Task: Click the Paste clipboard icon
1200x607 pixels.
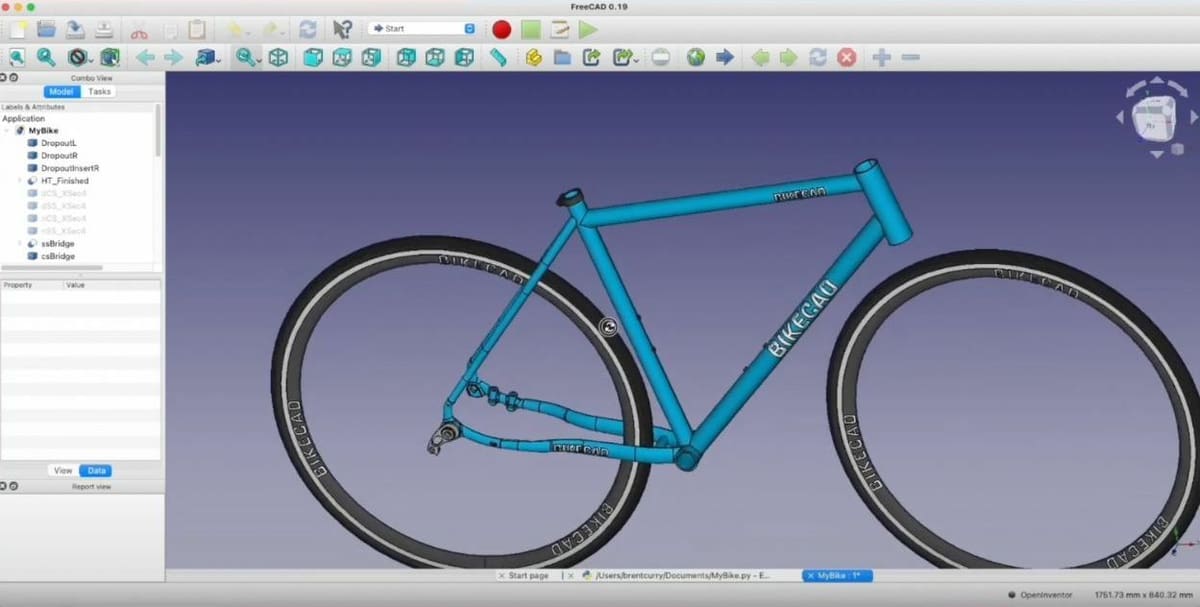Action: [197, 29]
